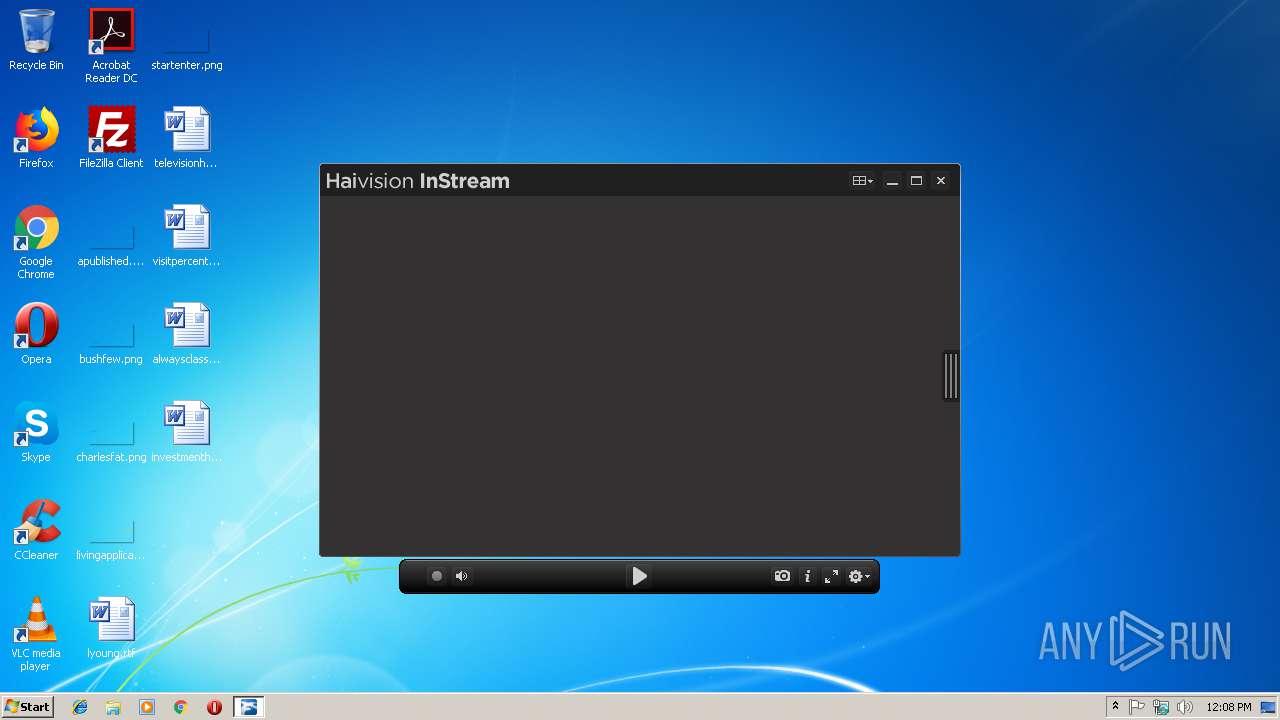Select the charlesfat.png file icon
Screen dimensions: 1280x720
(x=111, y=432)
